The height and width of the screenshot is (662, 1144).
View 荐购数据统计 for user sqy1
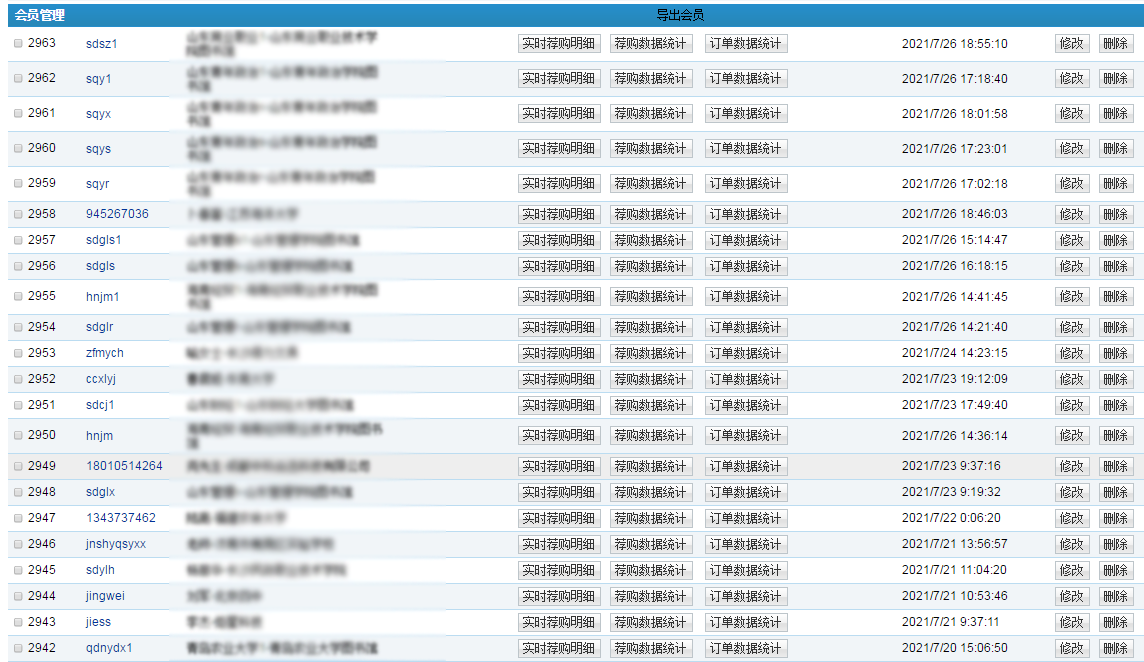(x=650, y=79)
